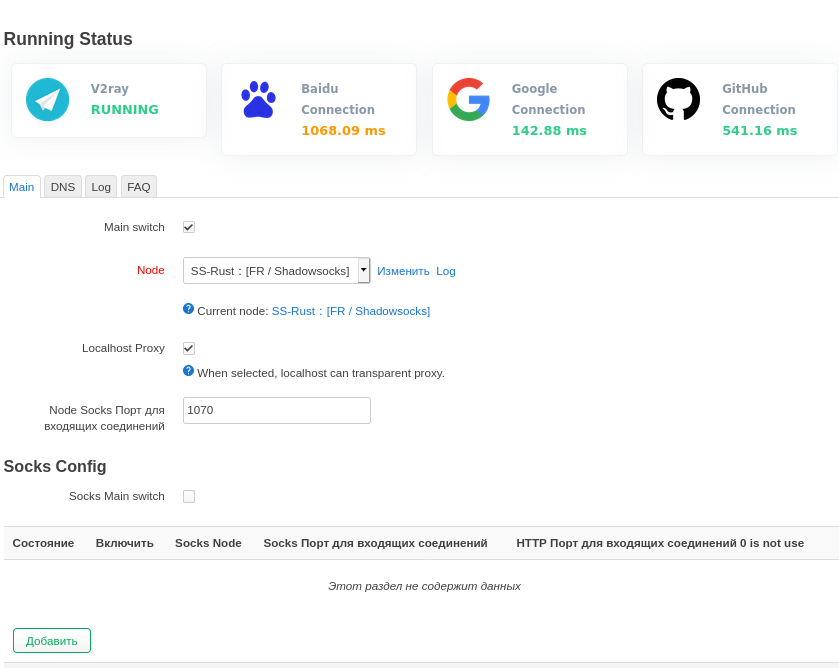Click the Baidu paw icon
839x668 pixels.
pos(258,100)
